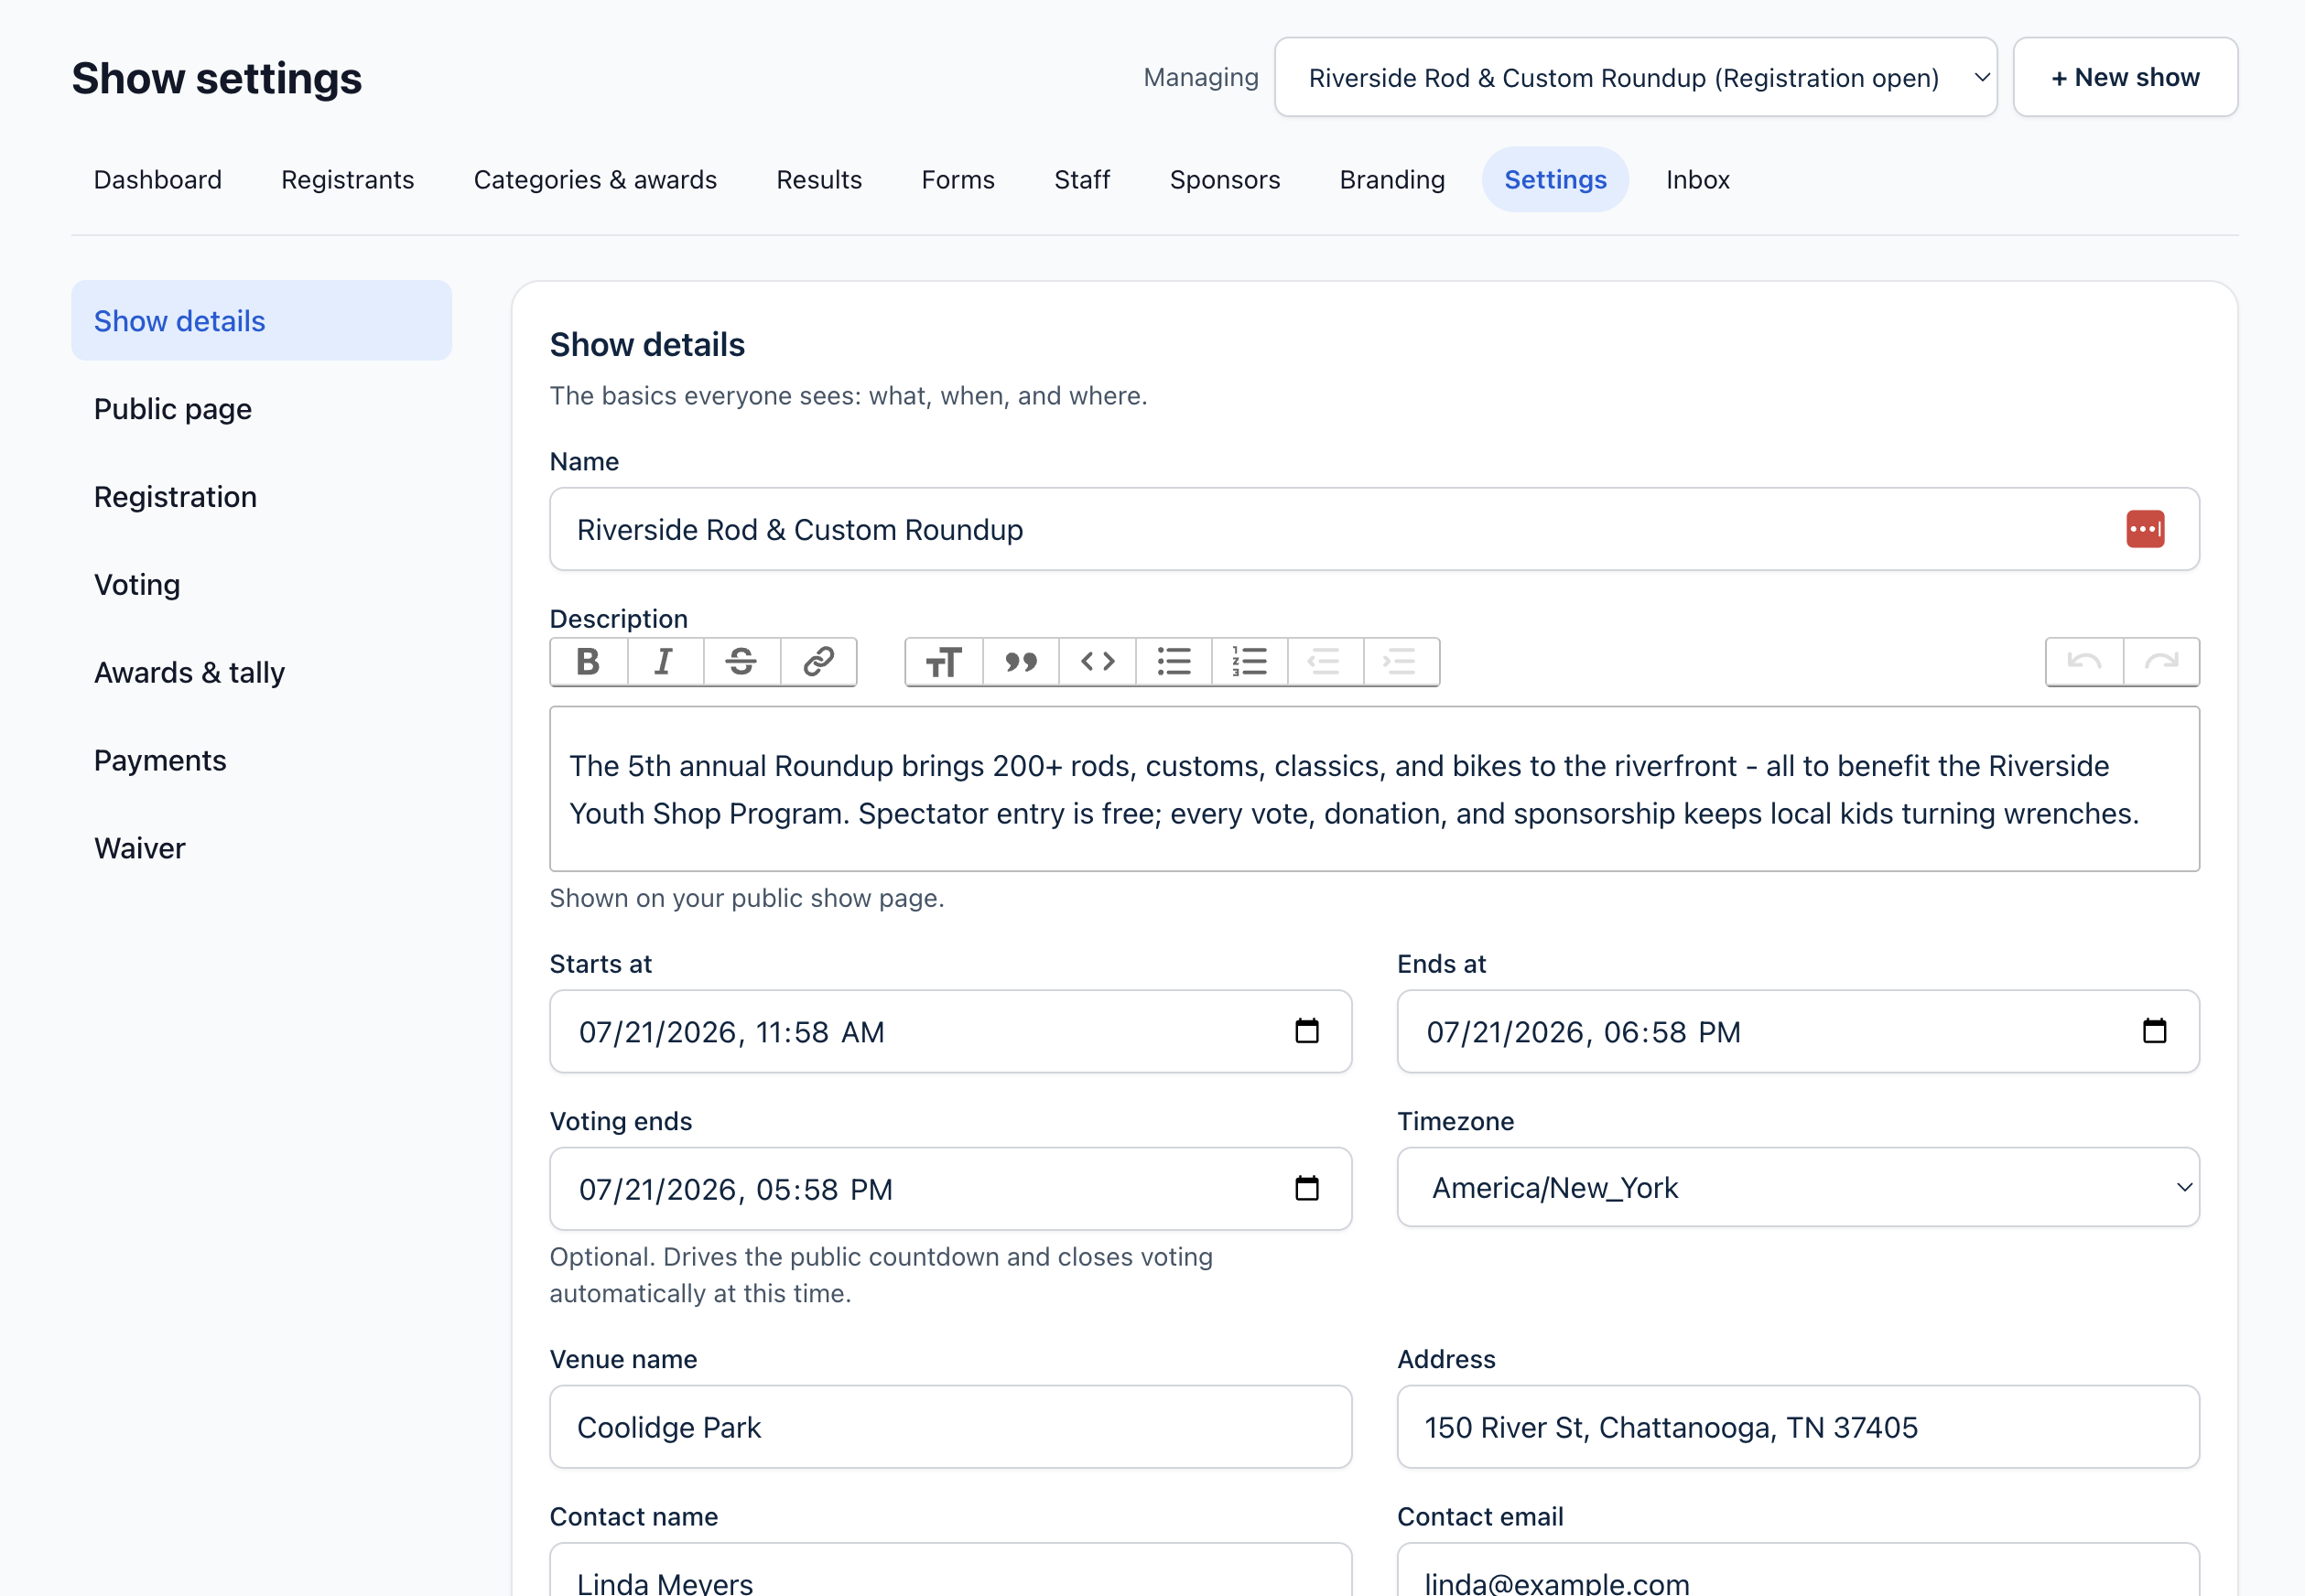Open Awards & tally settings
This screenshot has width=2305, height=1596.
(262, 673)
